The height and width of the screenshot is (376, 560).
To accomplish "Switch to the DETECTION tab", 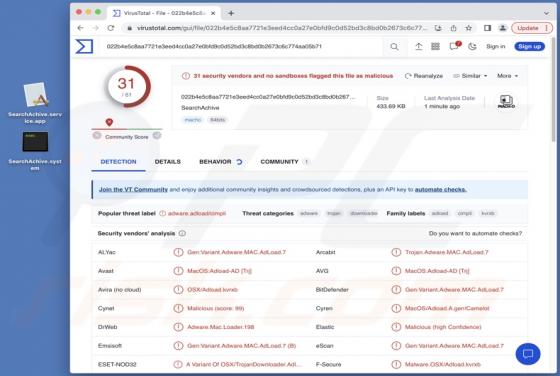I will pos(118,162).
